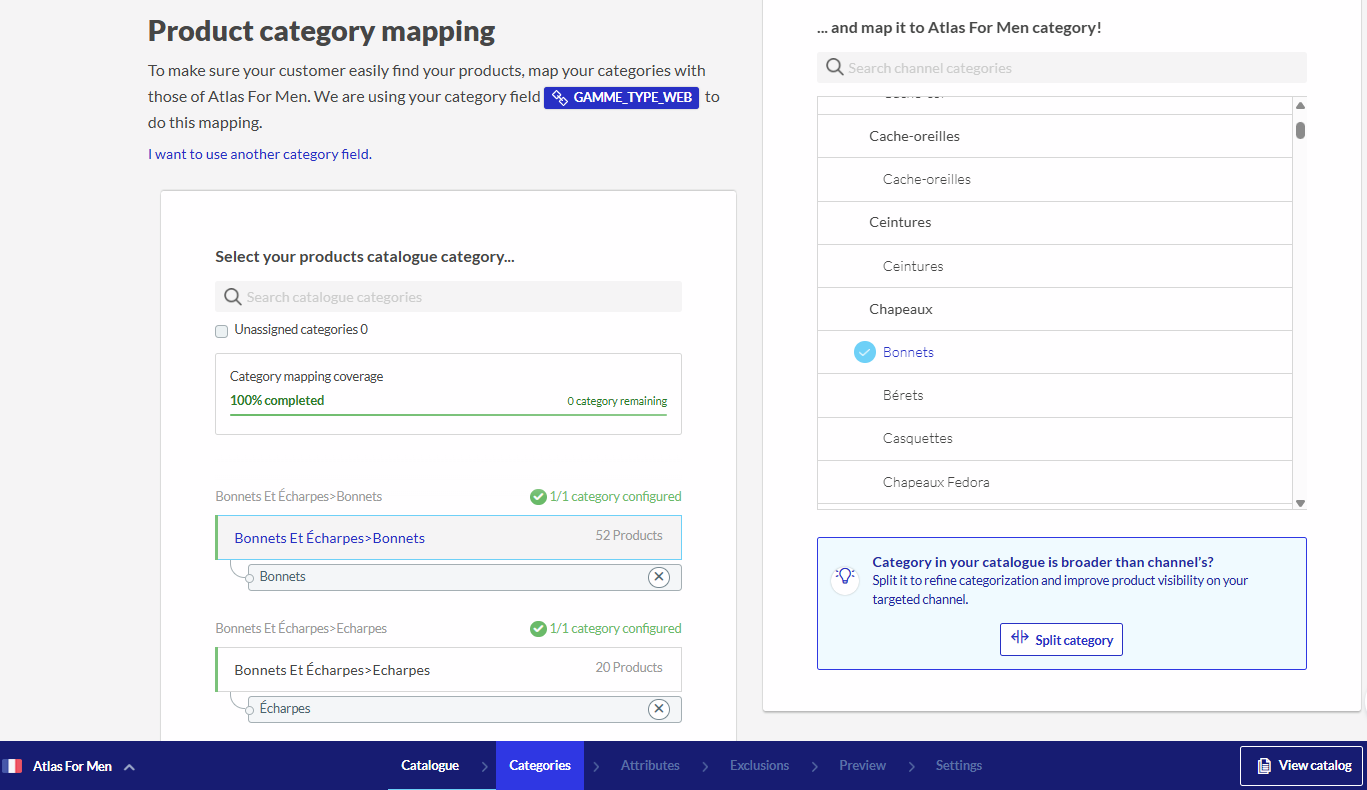This screenshot has height=790, width=1367.
Task: Go to the Catalogue step
Action: point(430,766)
